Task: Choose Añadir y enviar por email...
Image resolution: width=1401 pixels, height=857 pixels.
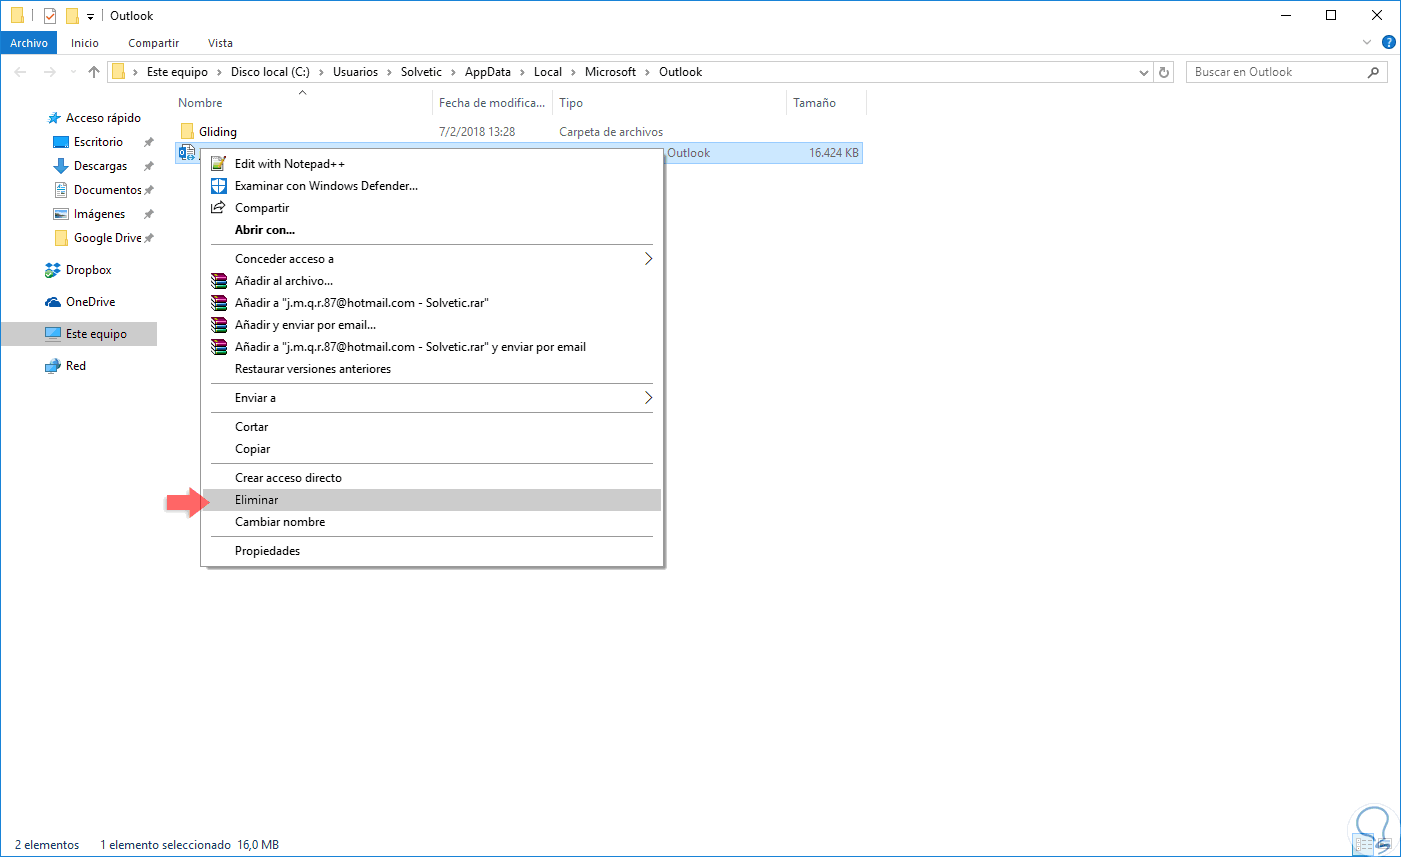Action: click(432, 325)
